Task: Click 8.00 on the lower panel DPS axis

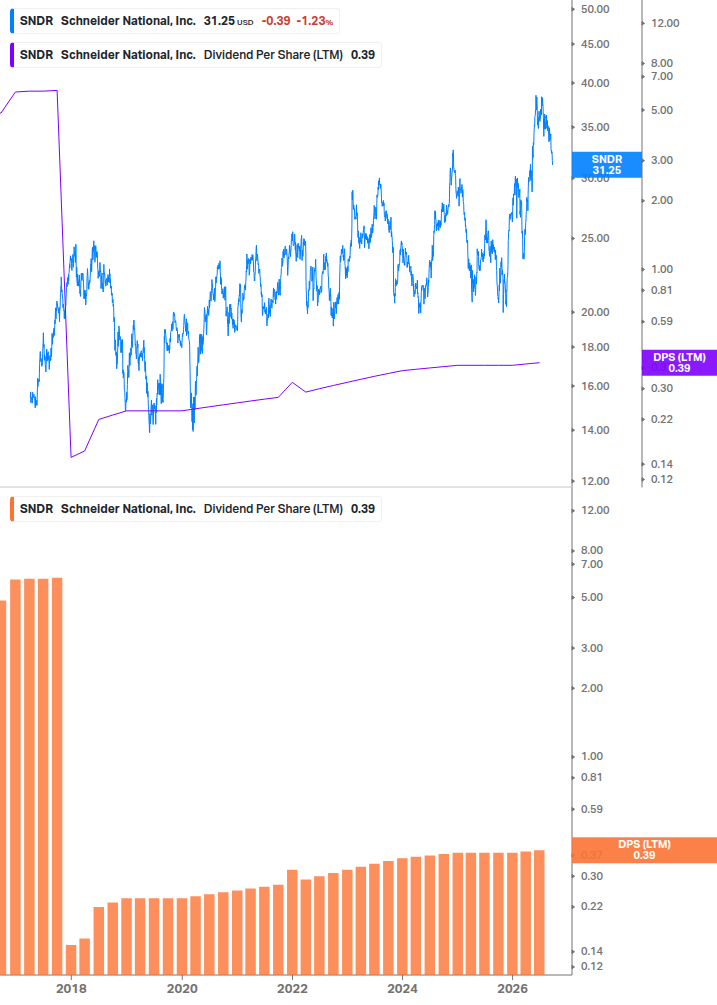Action: [591, 551]
